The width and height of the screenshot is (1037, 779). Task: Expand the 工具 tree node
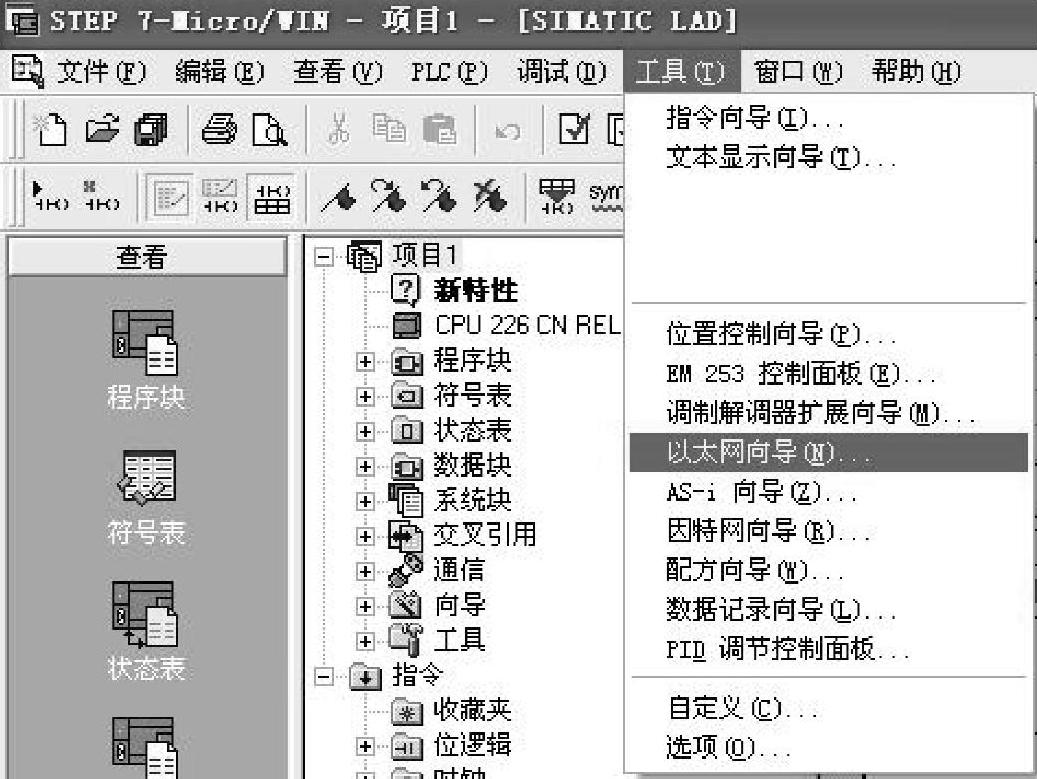click(x=365, y=641)
